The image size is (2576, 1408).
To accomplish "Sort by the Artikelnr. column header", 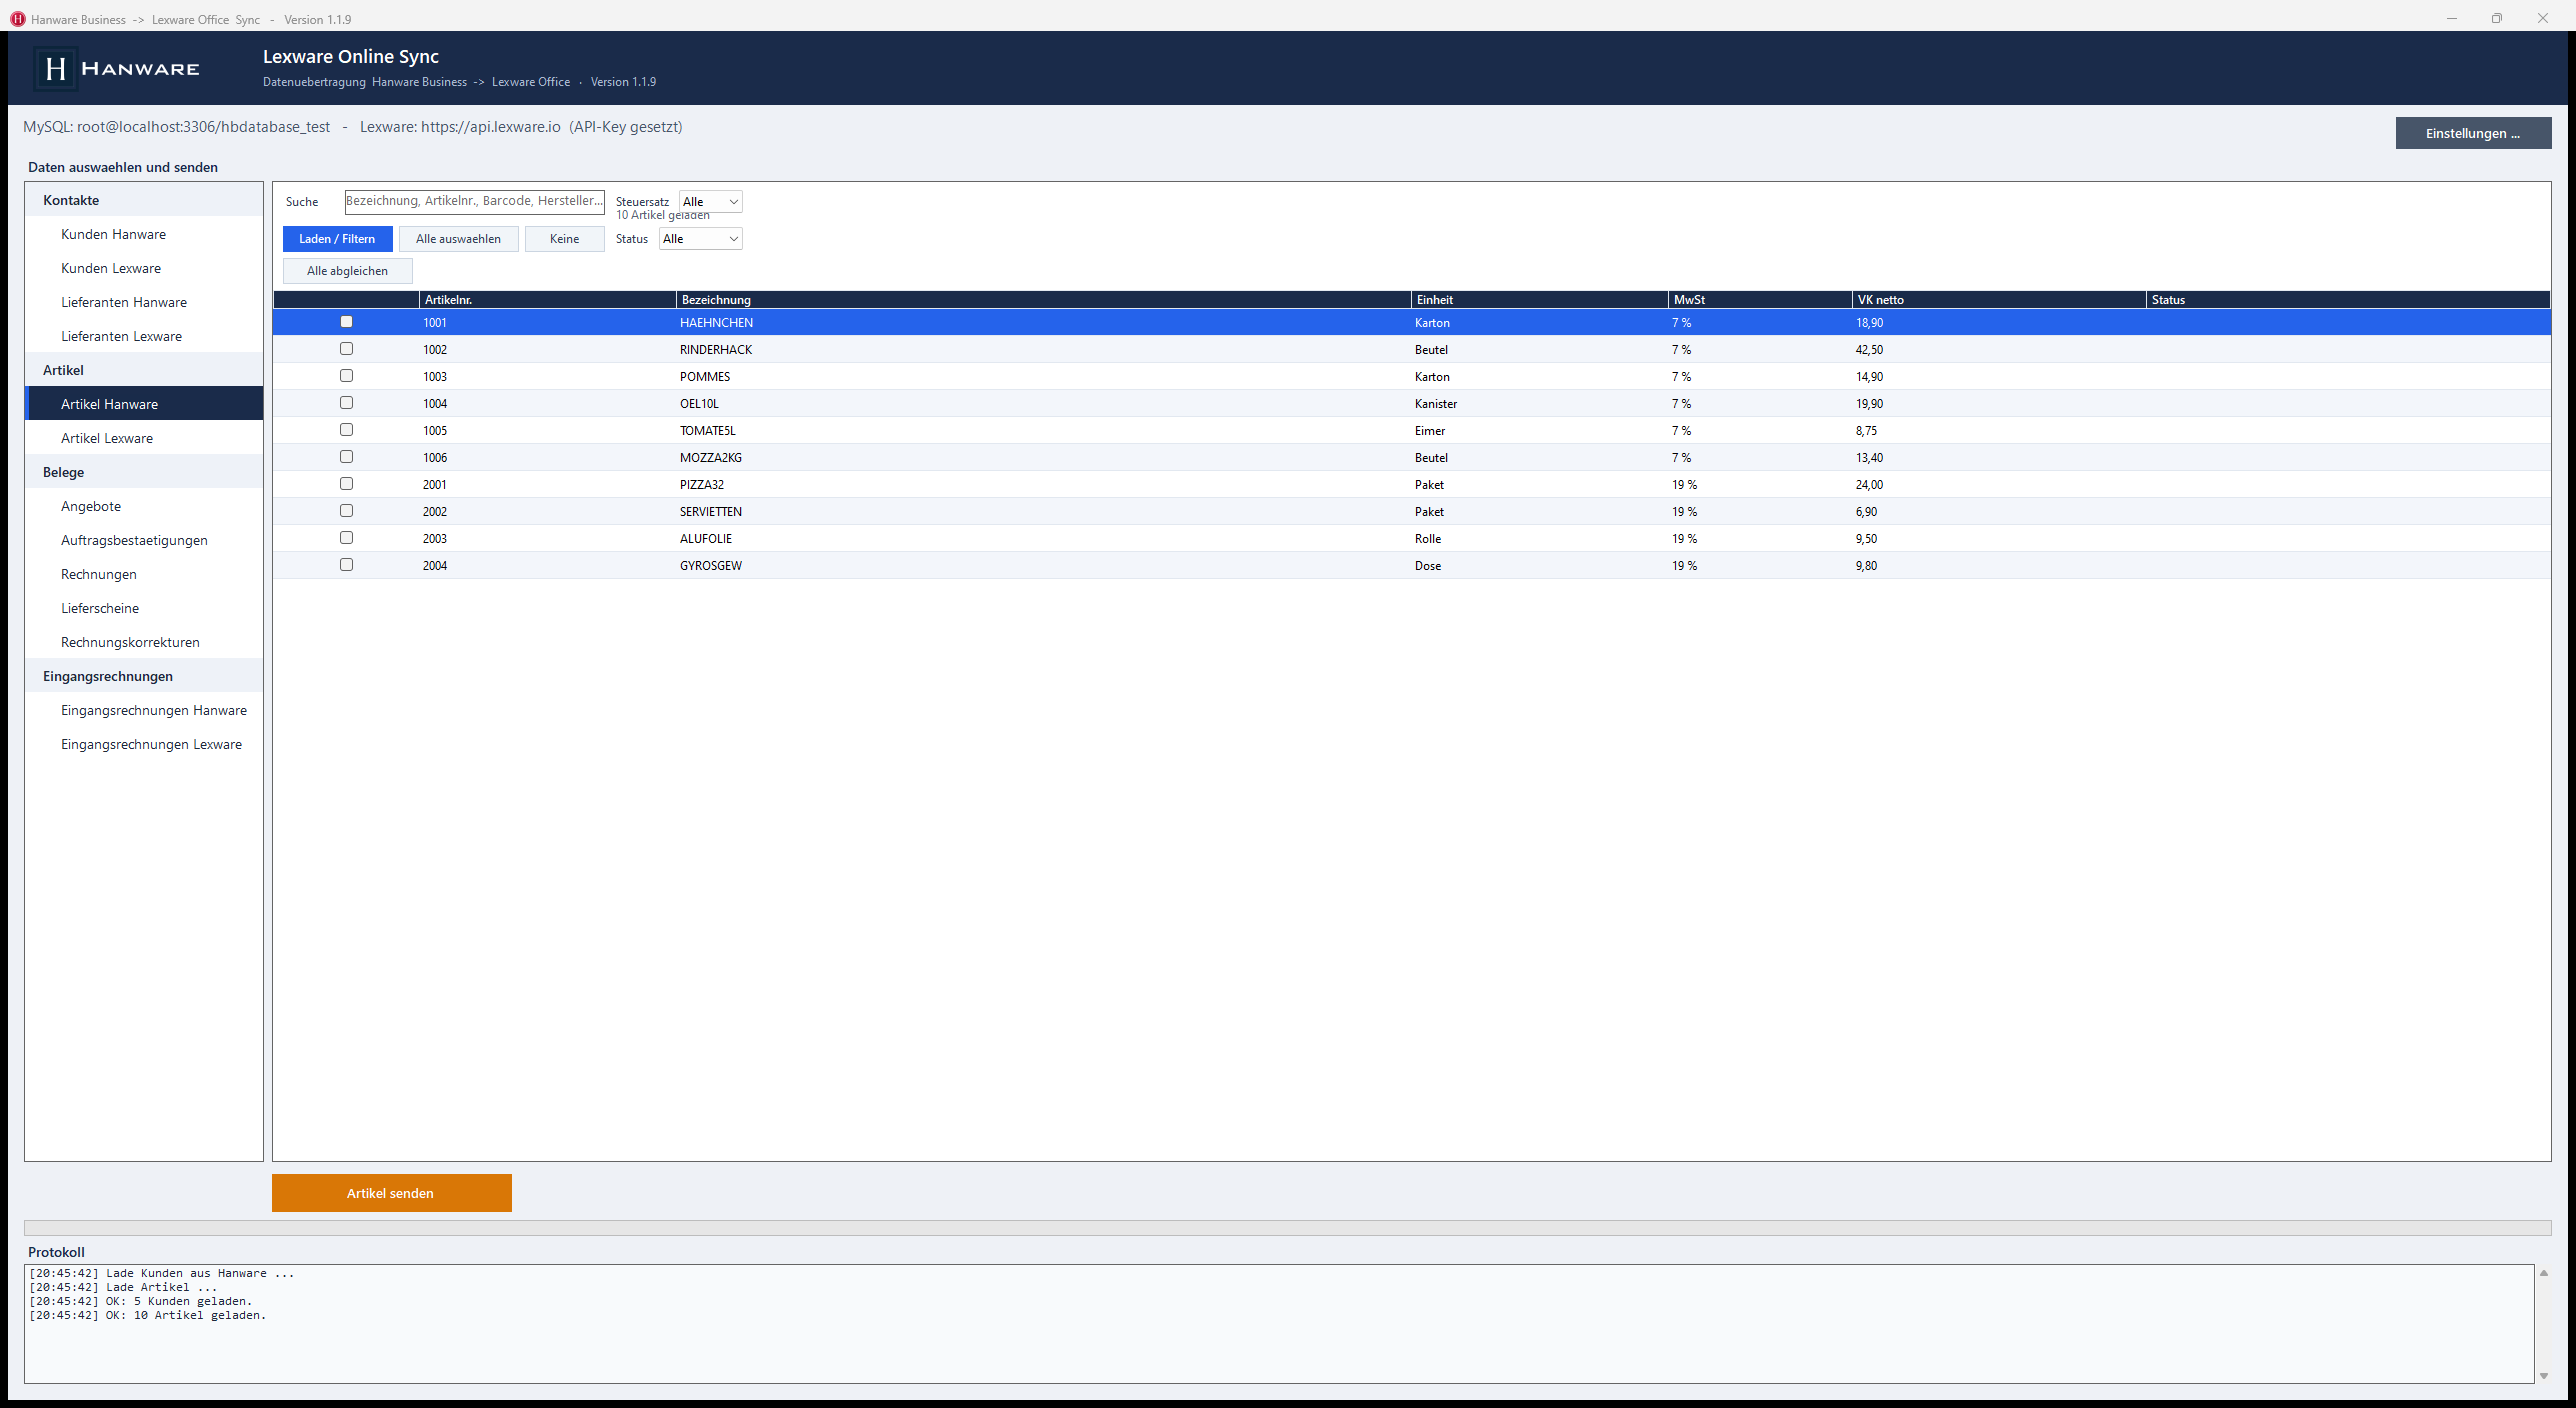I will click(548, 300).
